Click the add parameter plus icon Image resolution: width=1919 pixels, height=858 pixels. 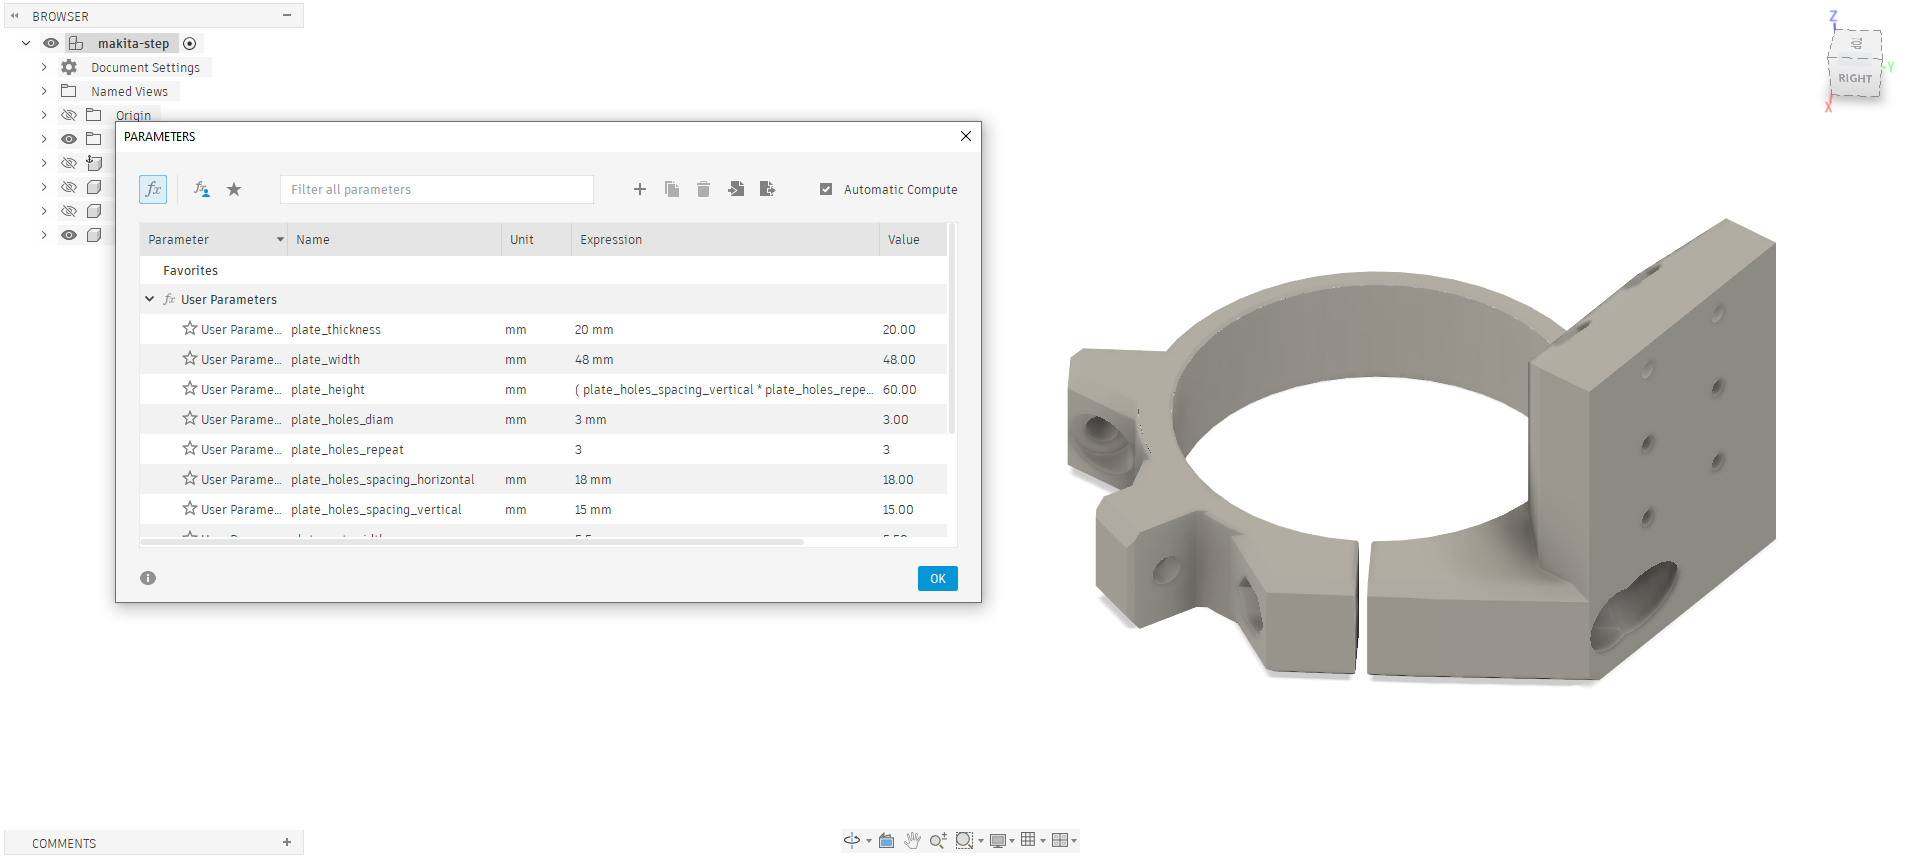[640, 189]
